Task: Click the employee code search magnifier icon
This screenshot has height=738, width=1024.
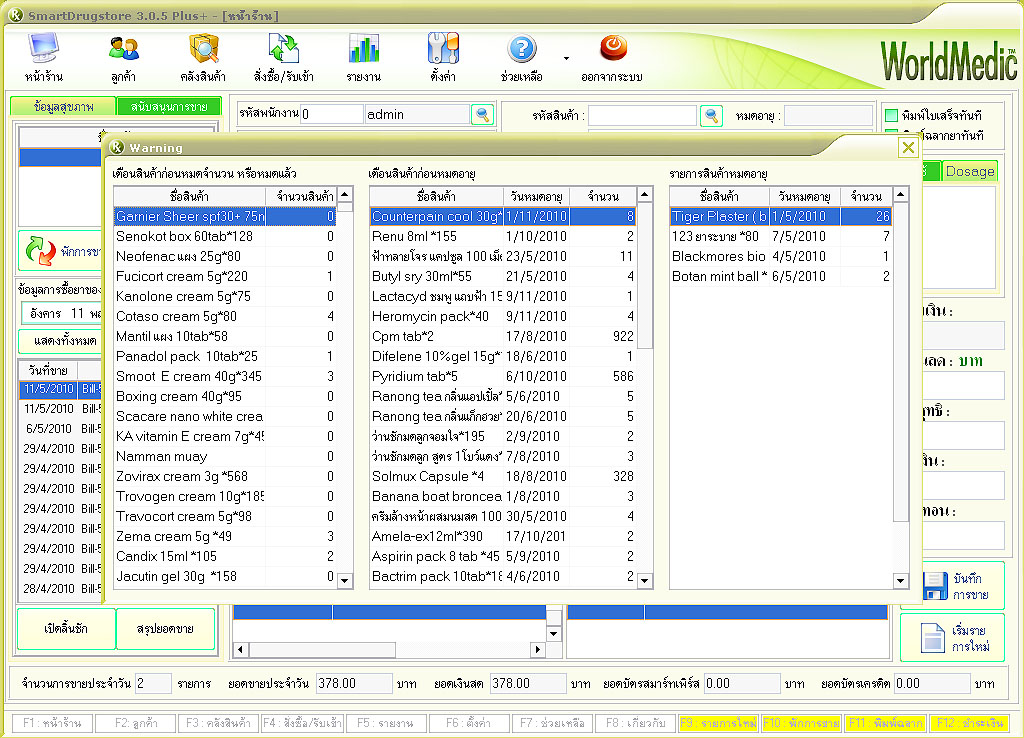Action: tap(483, 115)
